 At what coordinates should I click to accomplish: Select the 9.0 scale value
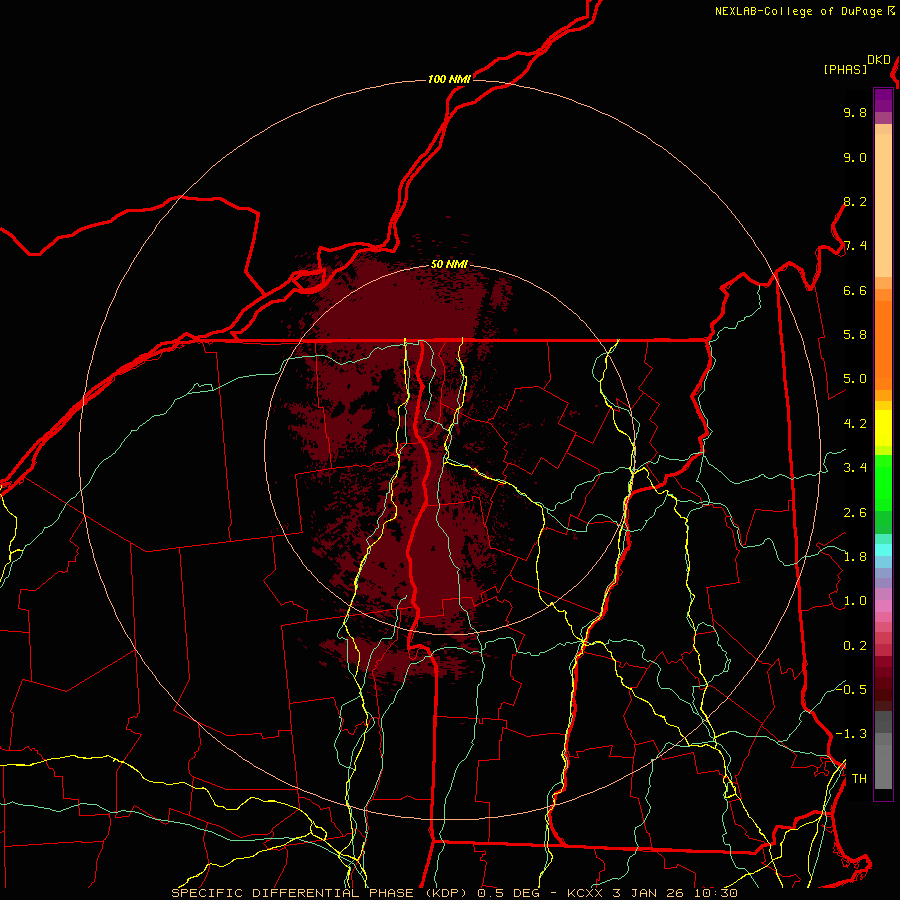click(x=855, y=157)
